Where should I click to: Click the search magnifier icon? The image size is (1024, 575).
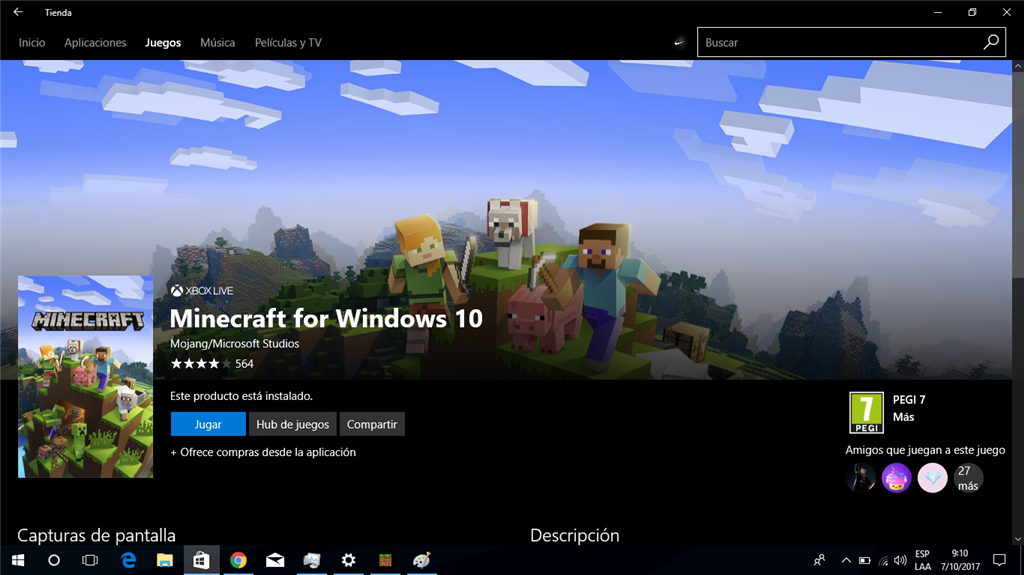991,42
